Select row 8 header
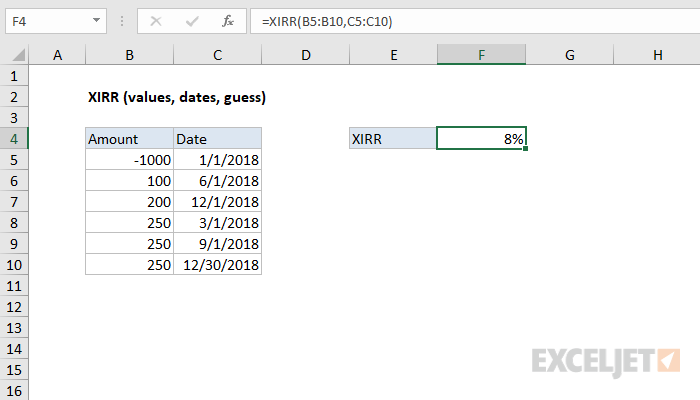This screenshot has height=400, width=700. coord(14,223)
